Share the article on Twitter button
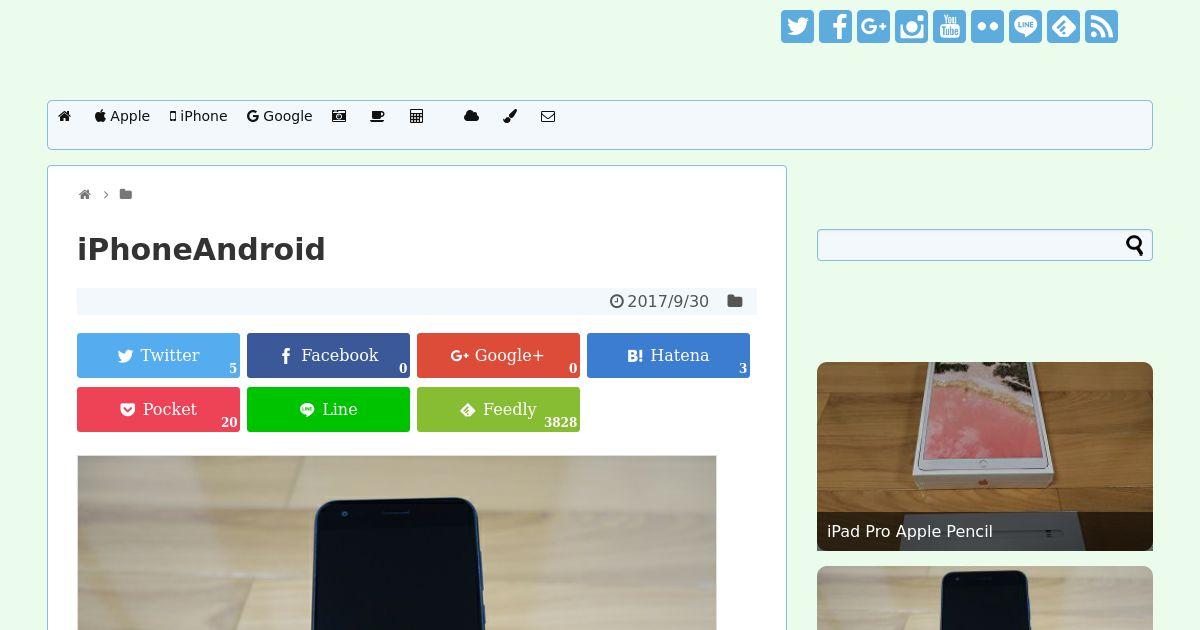This screenshot has width=1200, height=630. point(158,355)
